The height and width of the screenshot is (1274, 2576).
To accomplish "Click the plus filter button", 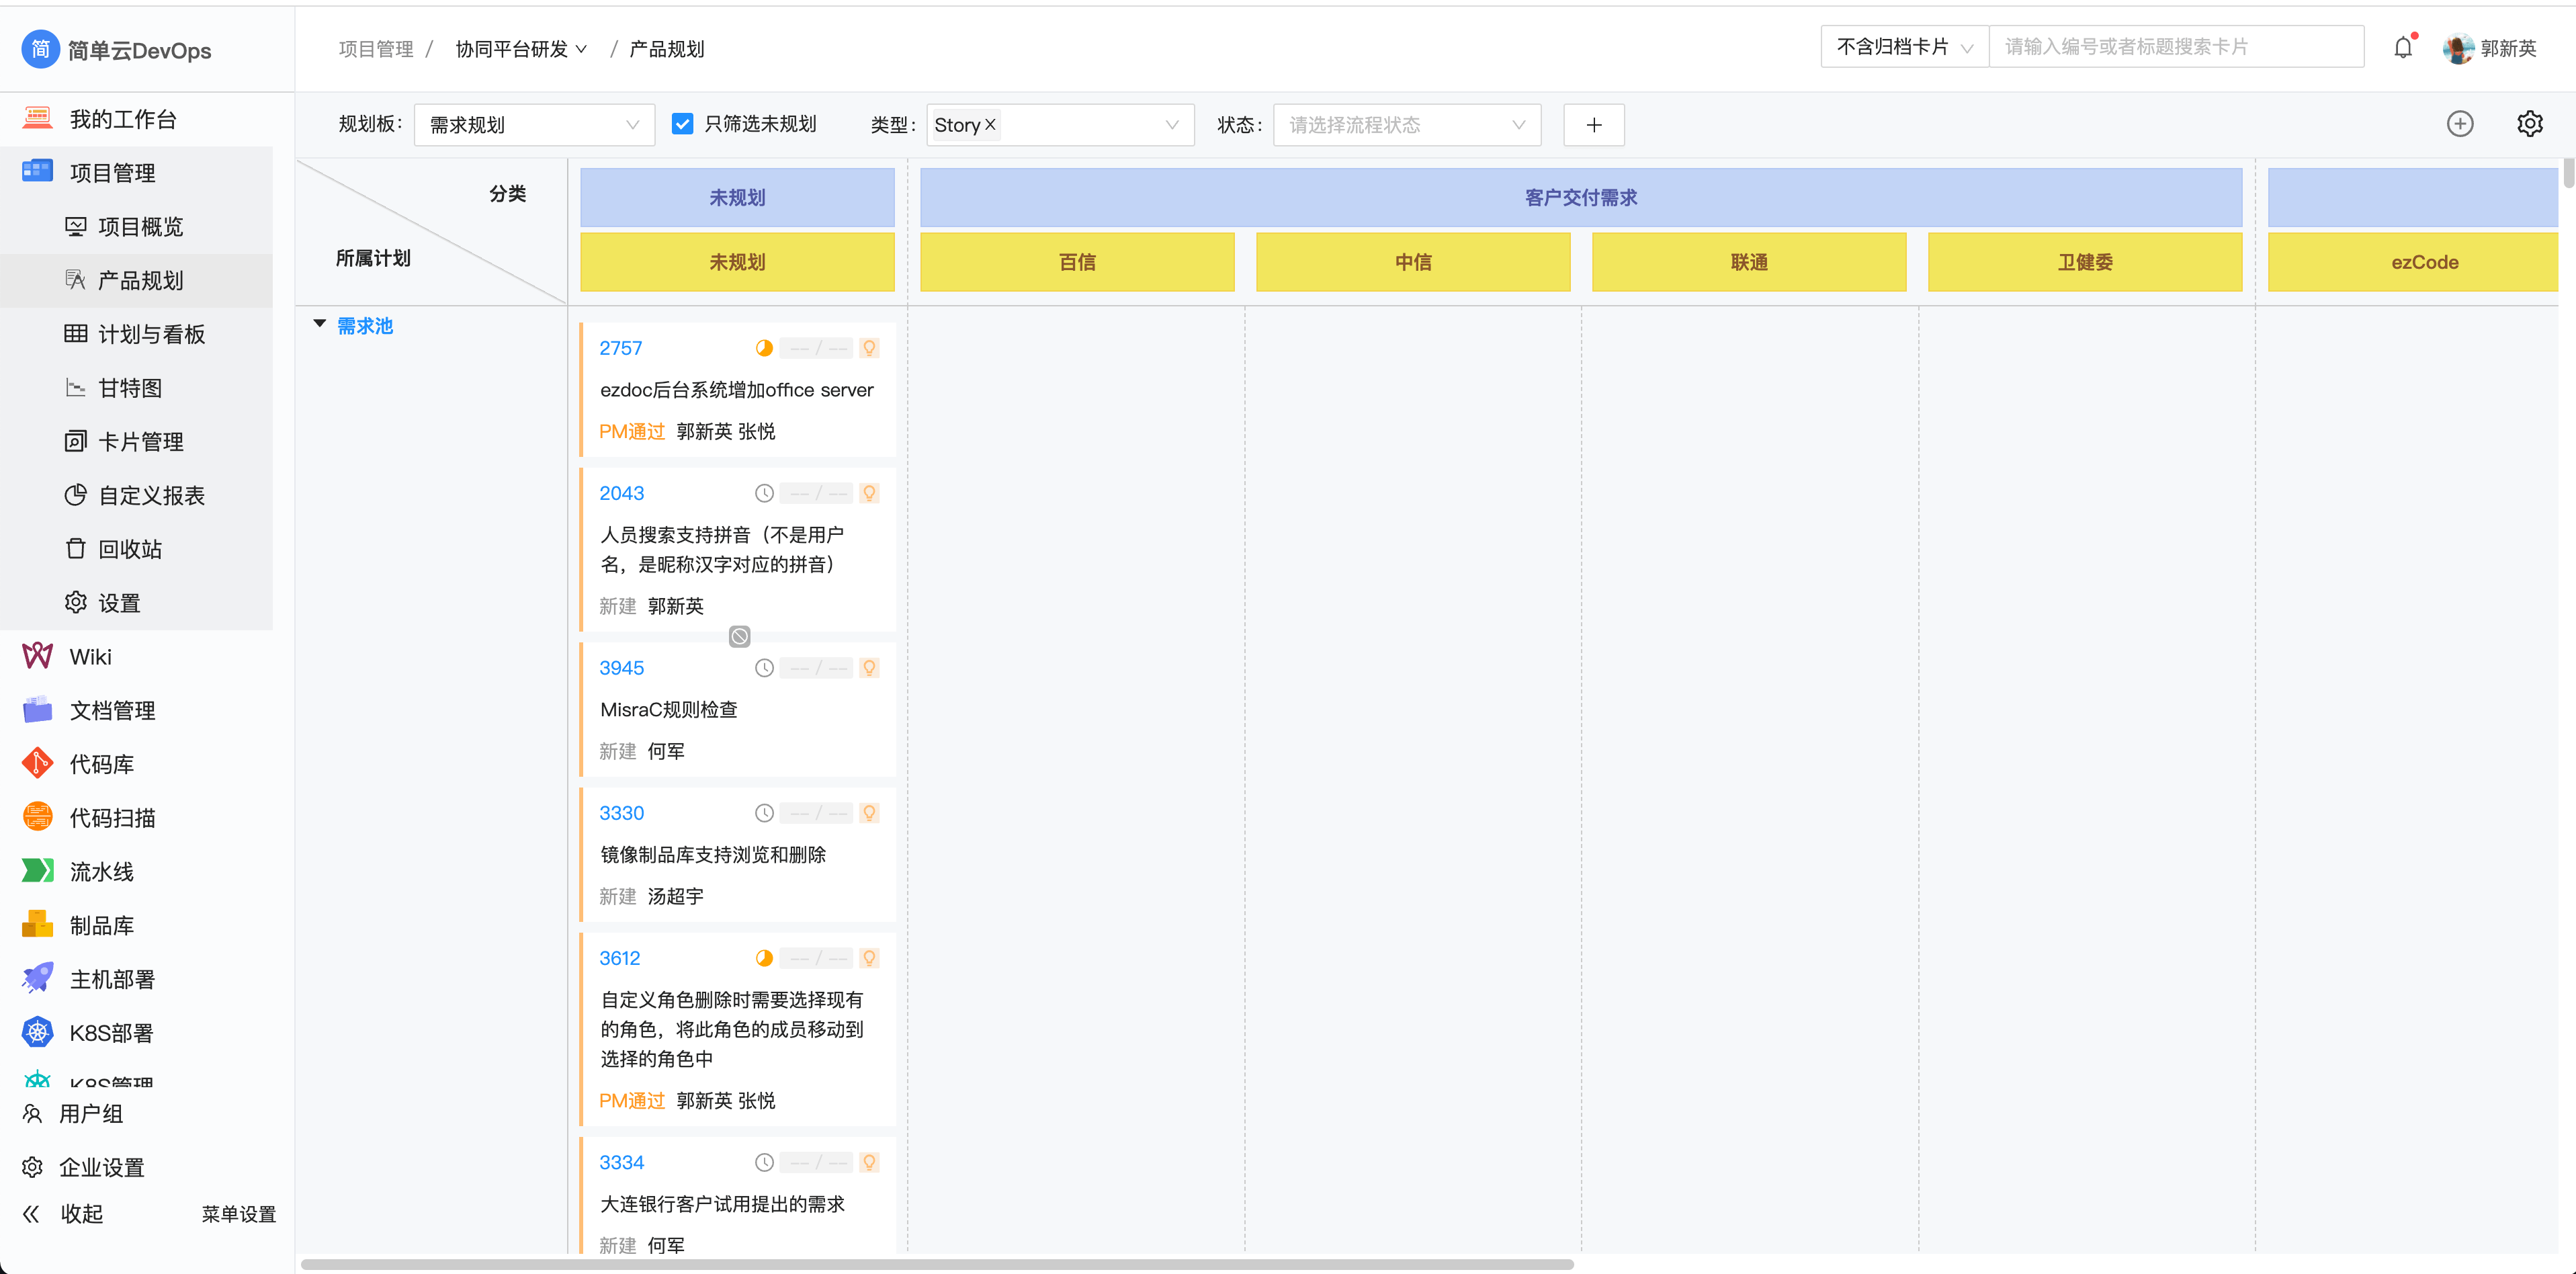I will (x=1594, y=125).
